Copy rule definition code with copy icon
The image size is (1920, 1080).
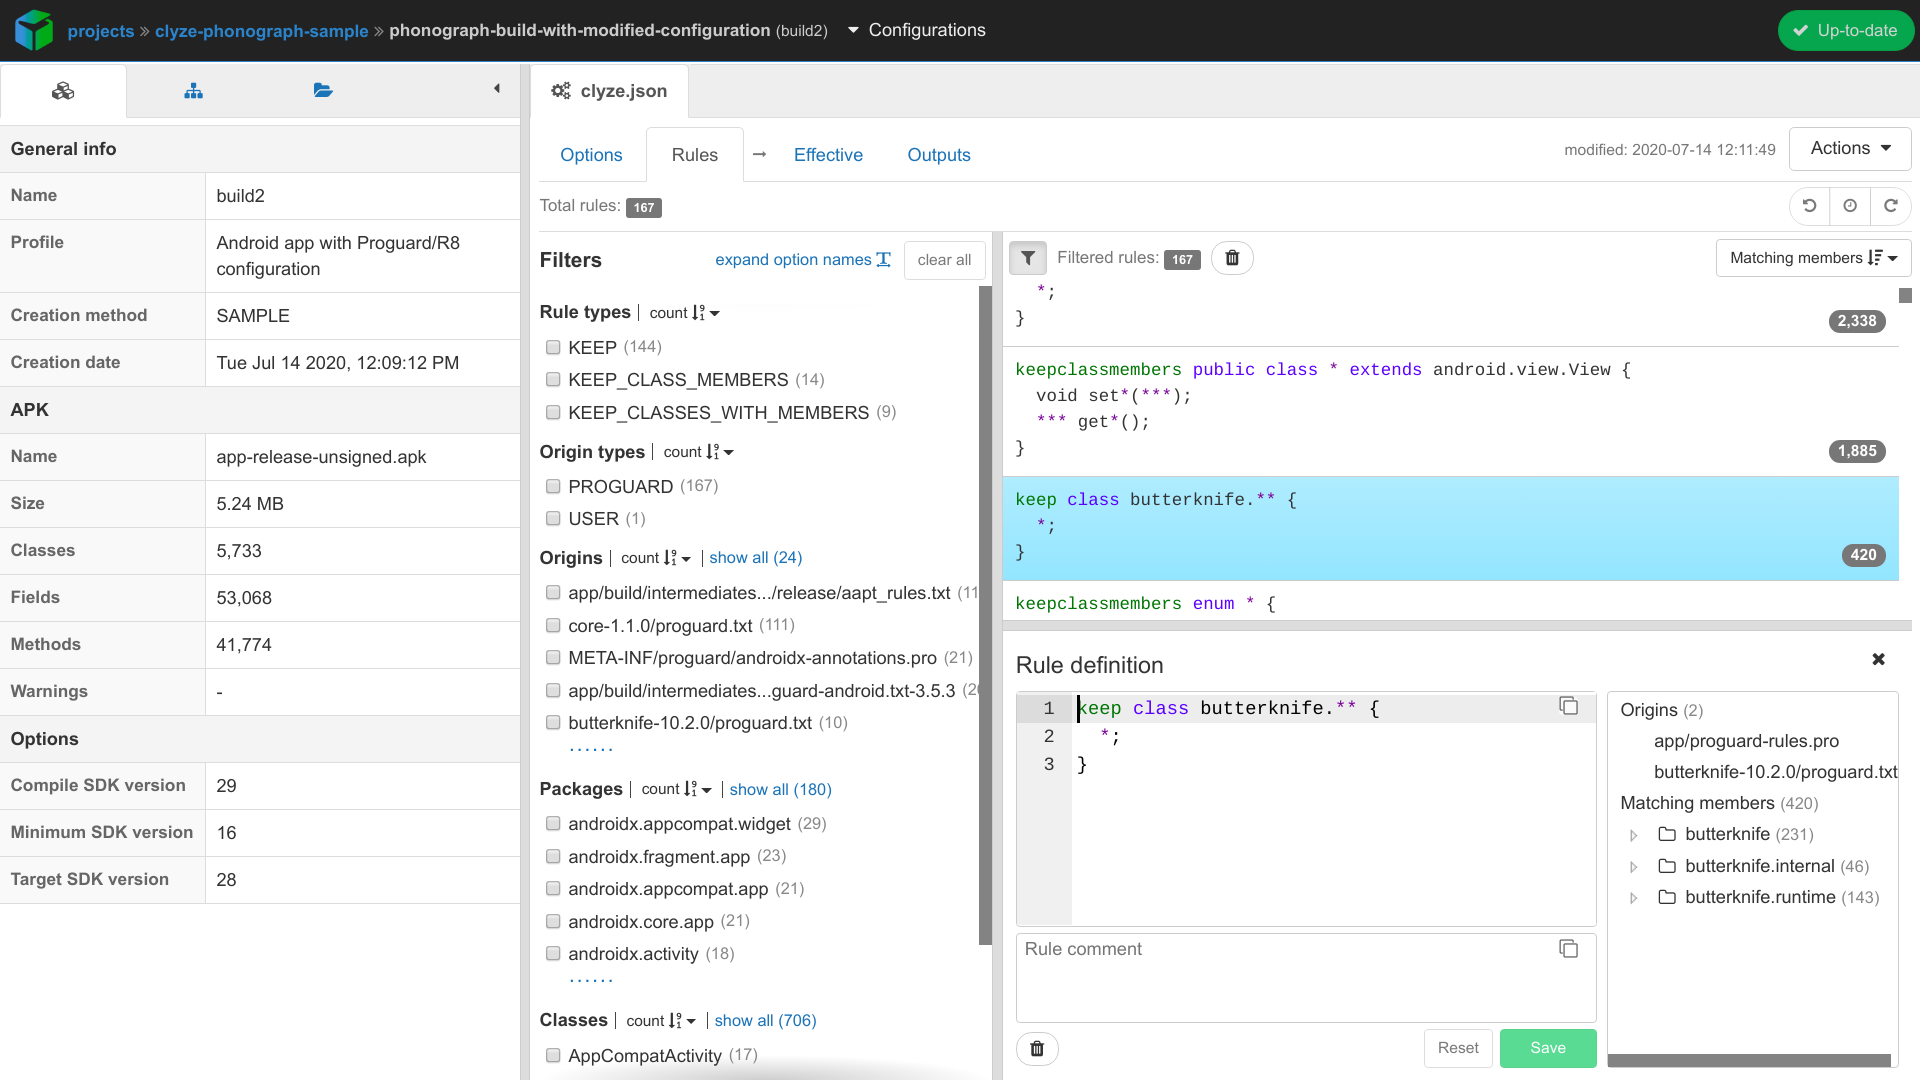pyautogui.click(x=1568, y=706)
